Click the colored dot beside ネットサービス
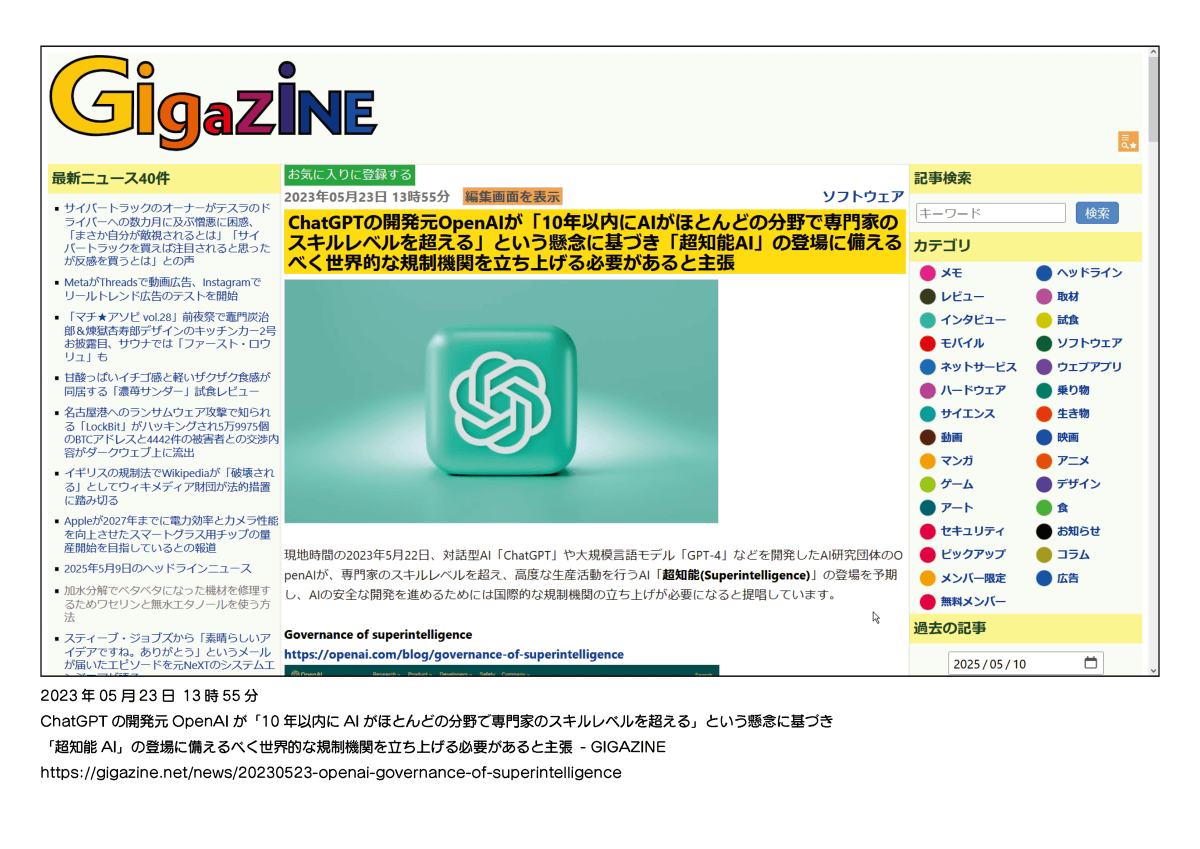1200x849 pixels. pos(928,367)
